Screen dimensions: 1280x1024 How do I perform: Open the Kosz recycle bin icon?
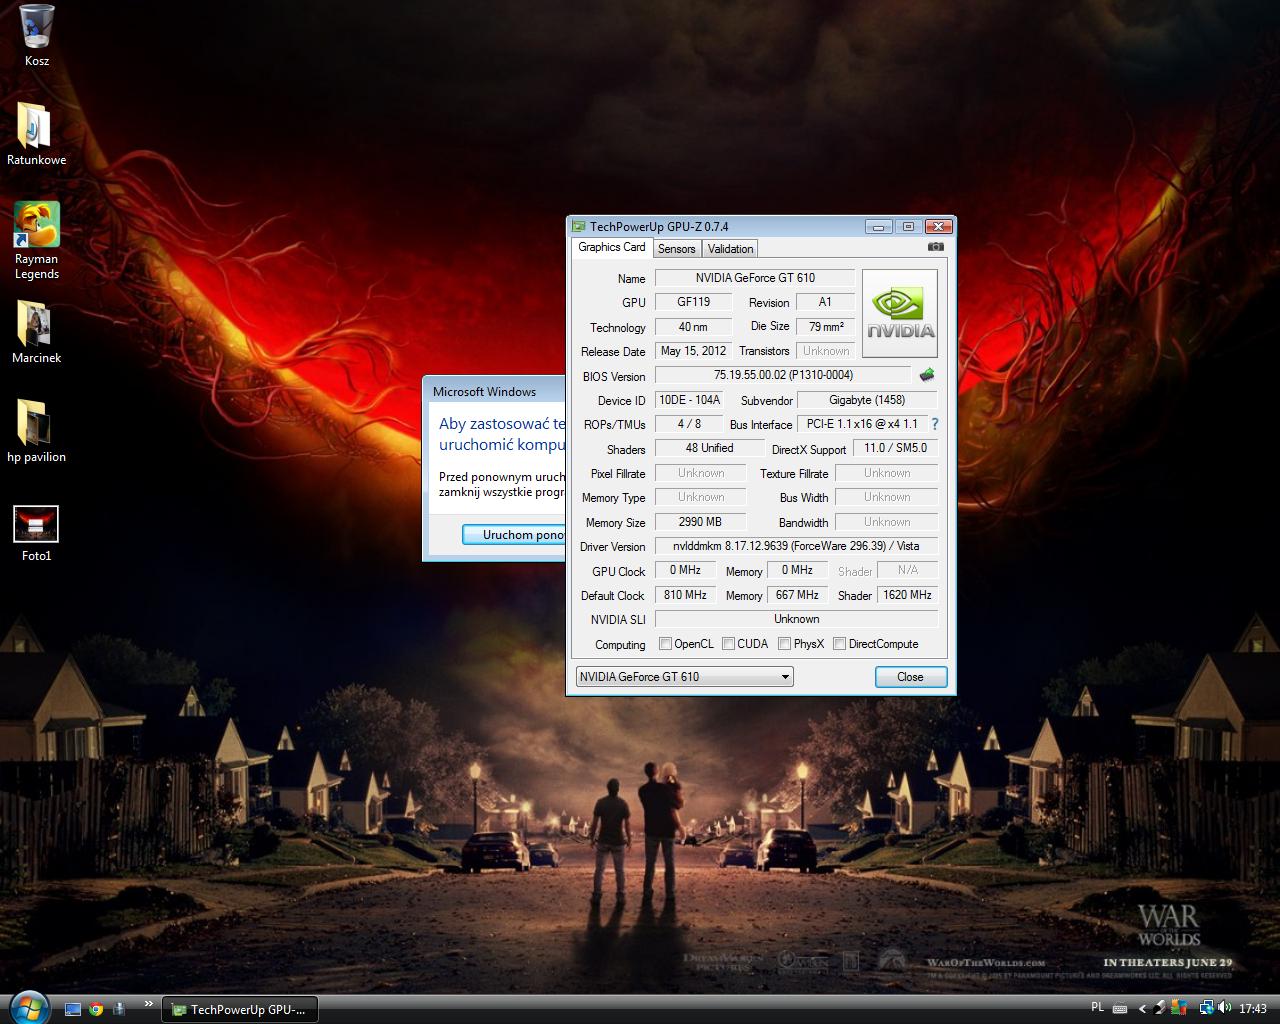37,35
